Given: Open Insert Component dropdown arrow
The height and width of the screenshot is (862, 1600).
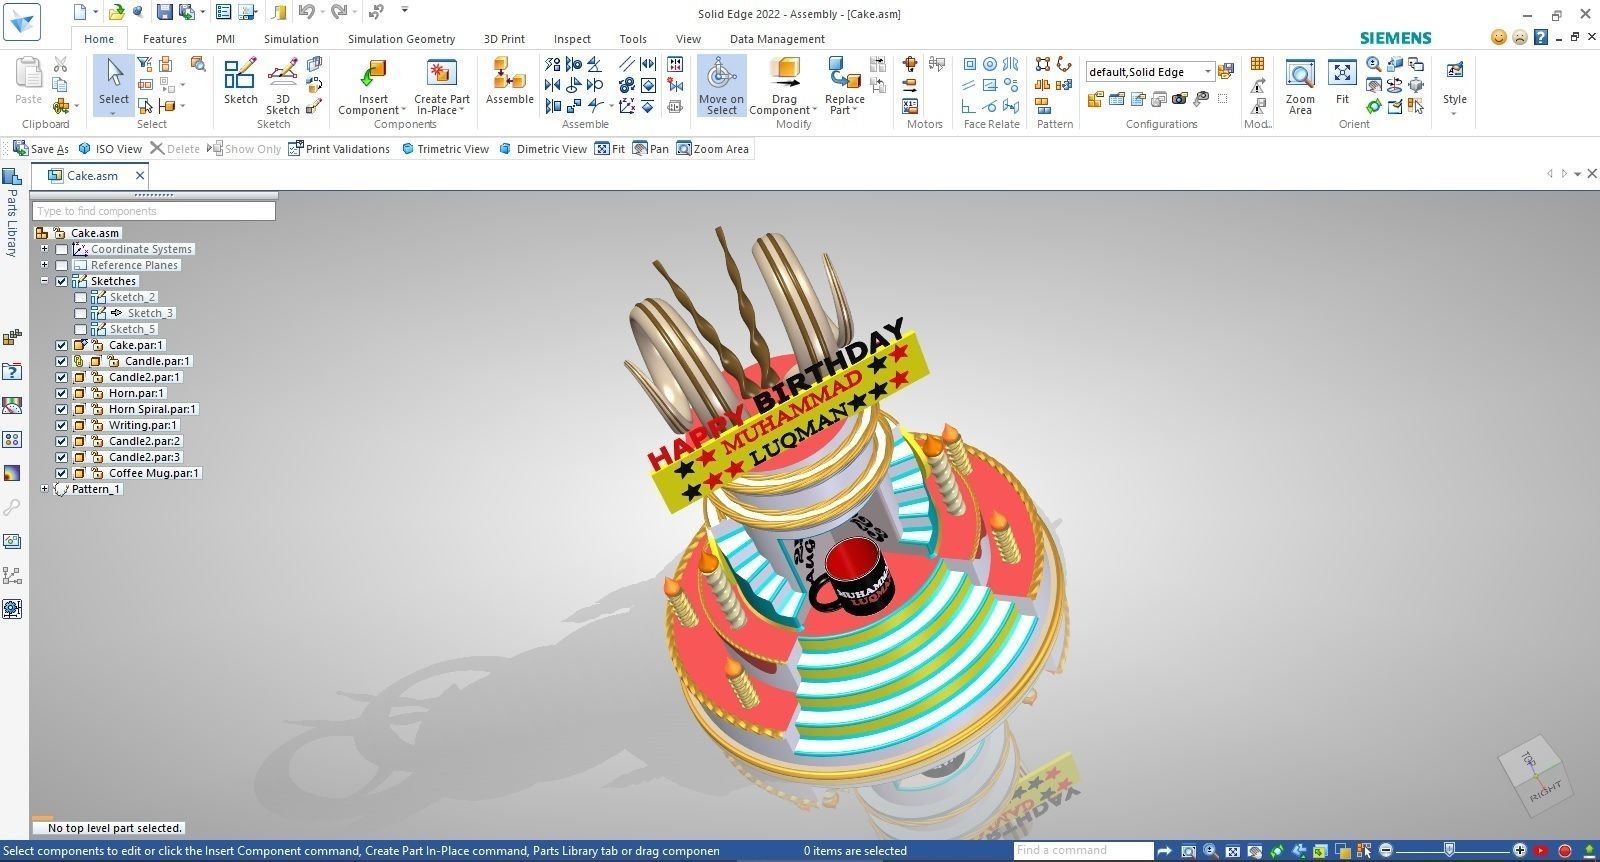Looking at the screenshot, I should click(403, 111).
